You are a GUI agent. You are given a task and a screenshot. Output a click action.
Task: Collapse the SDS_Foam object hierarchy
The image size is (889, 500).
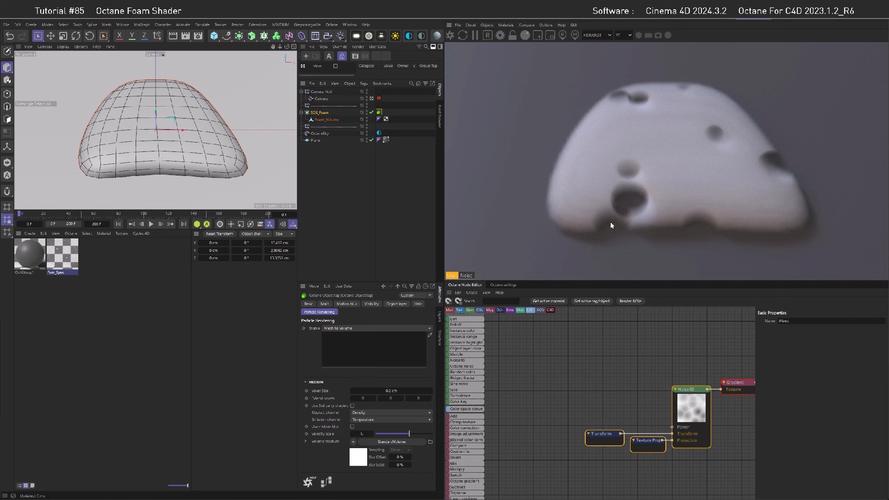click(x=302, y=112)
